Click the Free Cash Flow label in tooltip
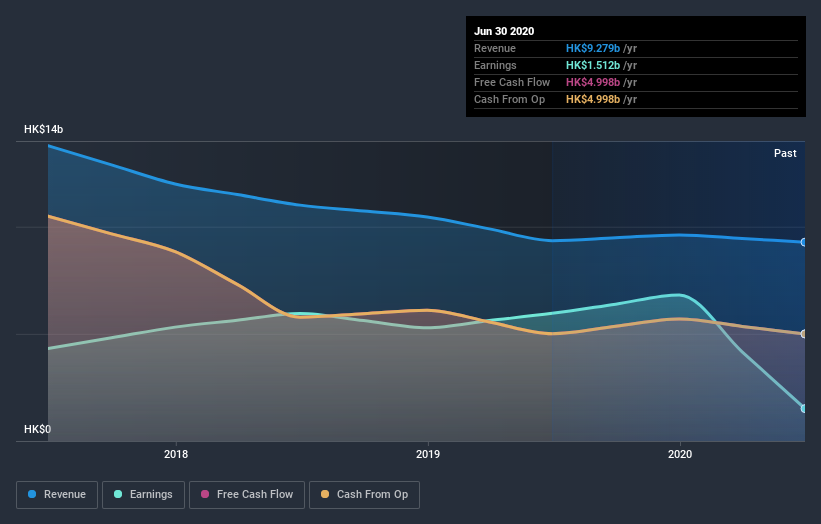The height and width of the screenshot is (524, 821). coord(512,82)
